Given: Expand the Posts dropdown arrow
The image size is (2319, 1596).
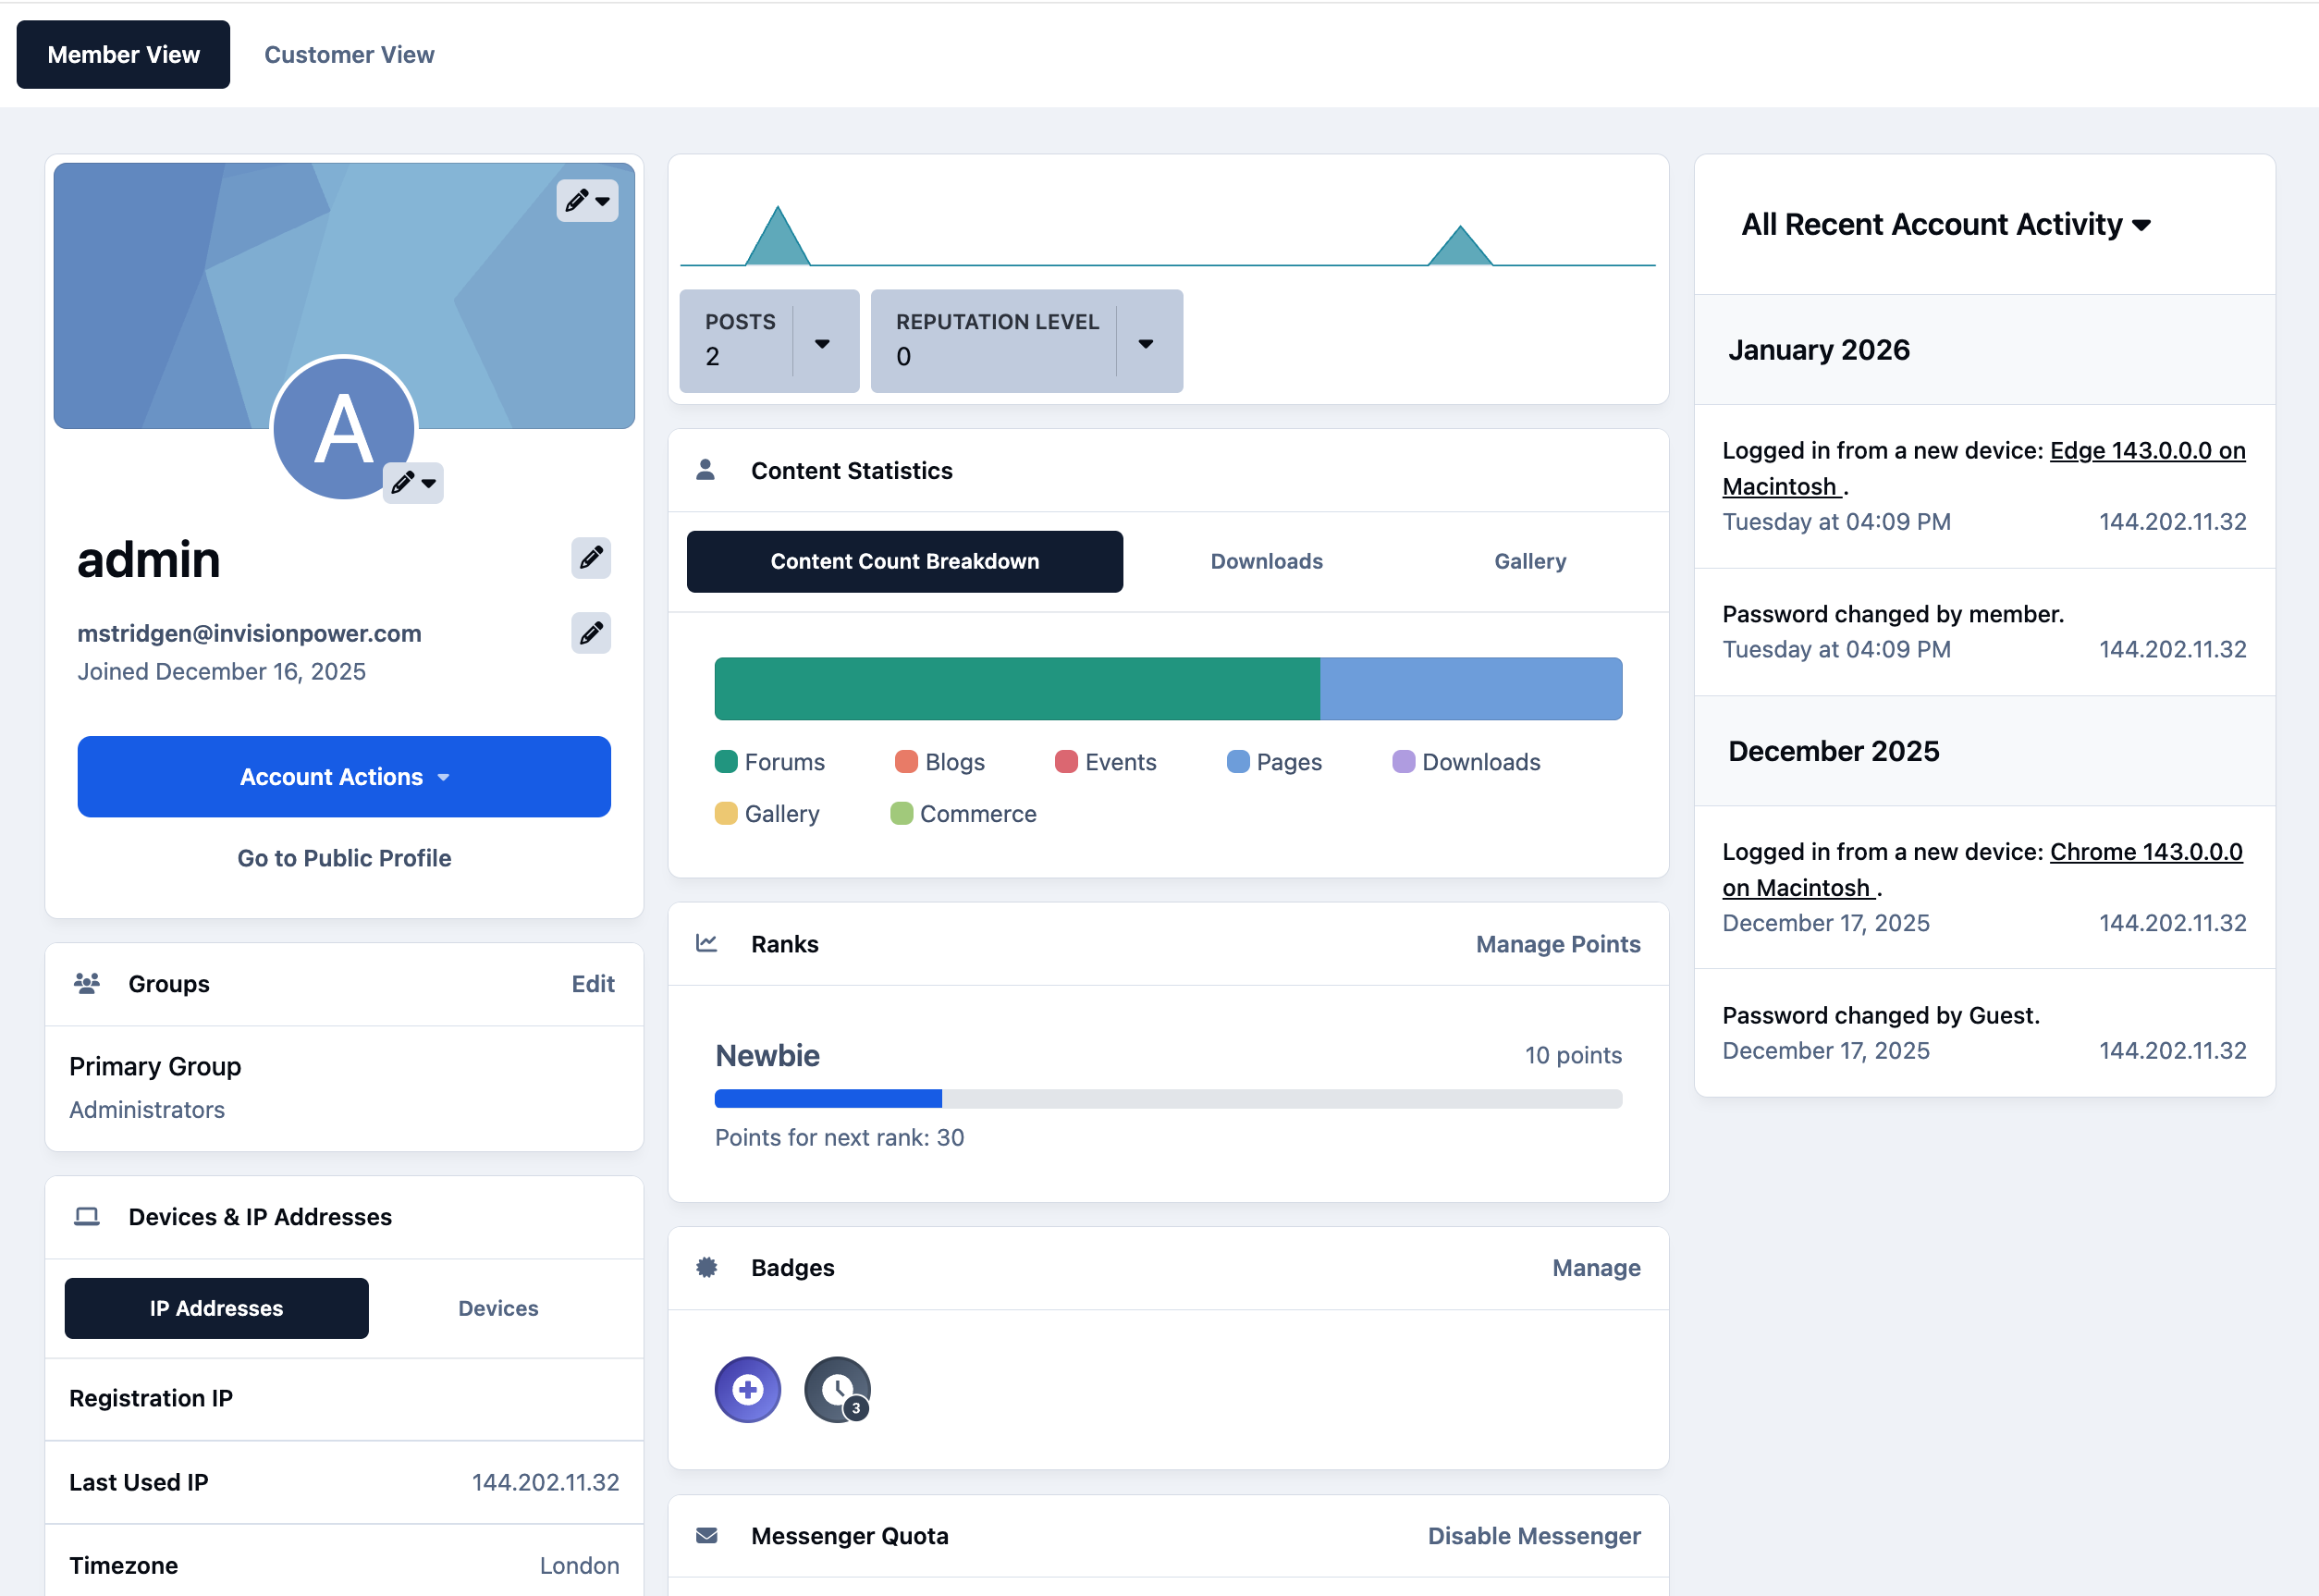Looking at the screenshot, I should [x=822, y=343].
